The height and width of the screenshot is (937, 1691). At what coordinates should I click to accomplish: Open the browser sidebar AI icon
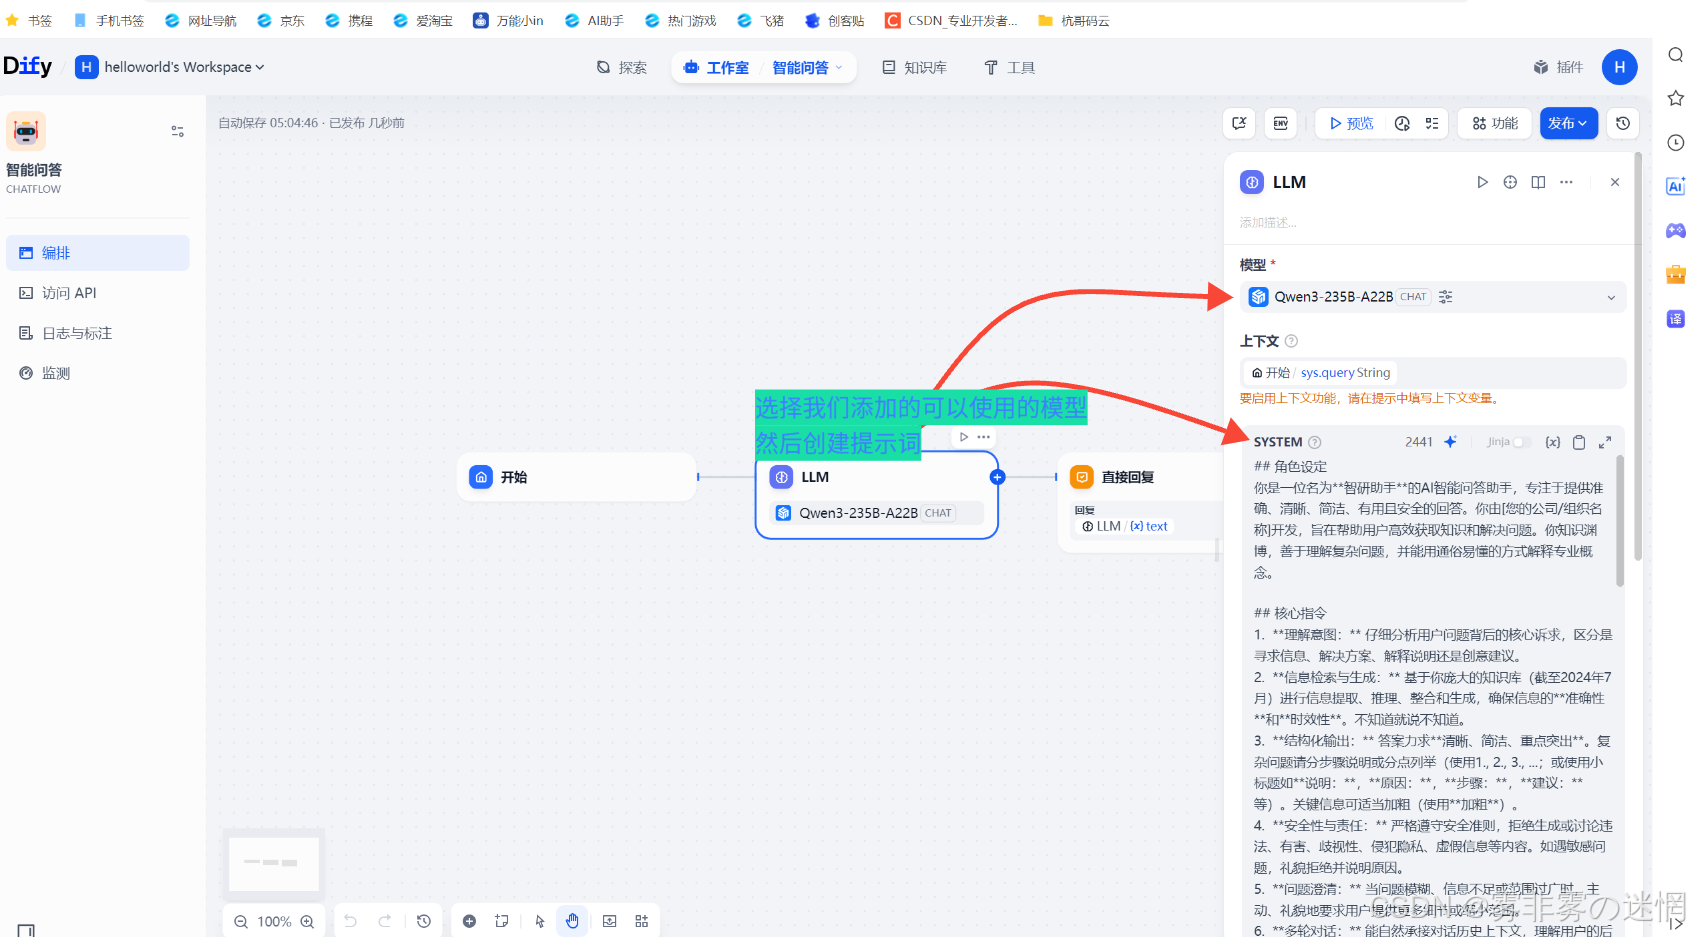click(1676, 186)
